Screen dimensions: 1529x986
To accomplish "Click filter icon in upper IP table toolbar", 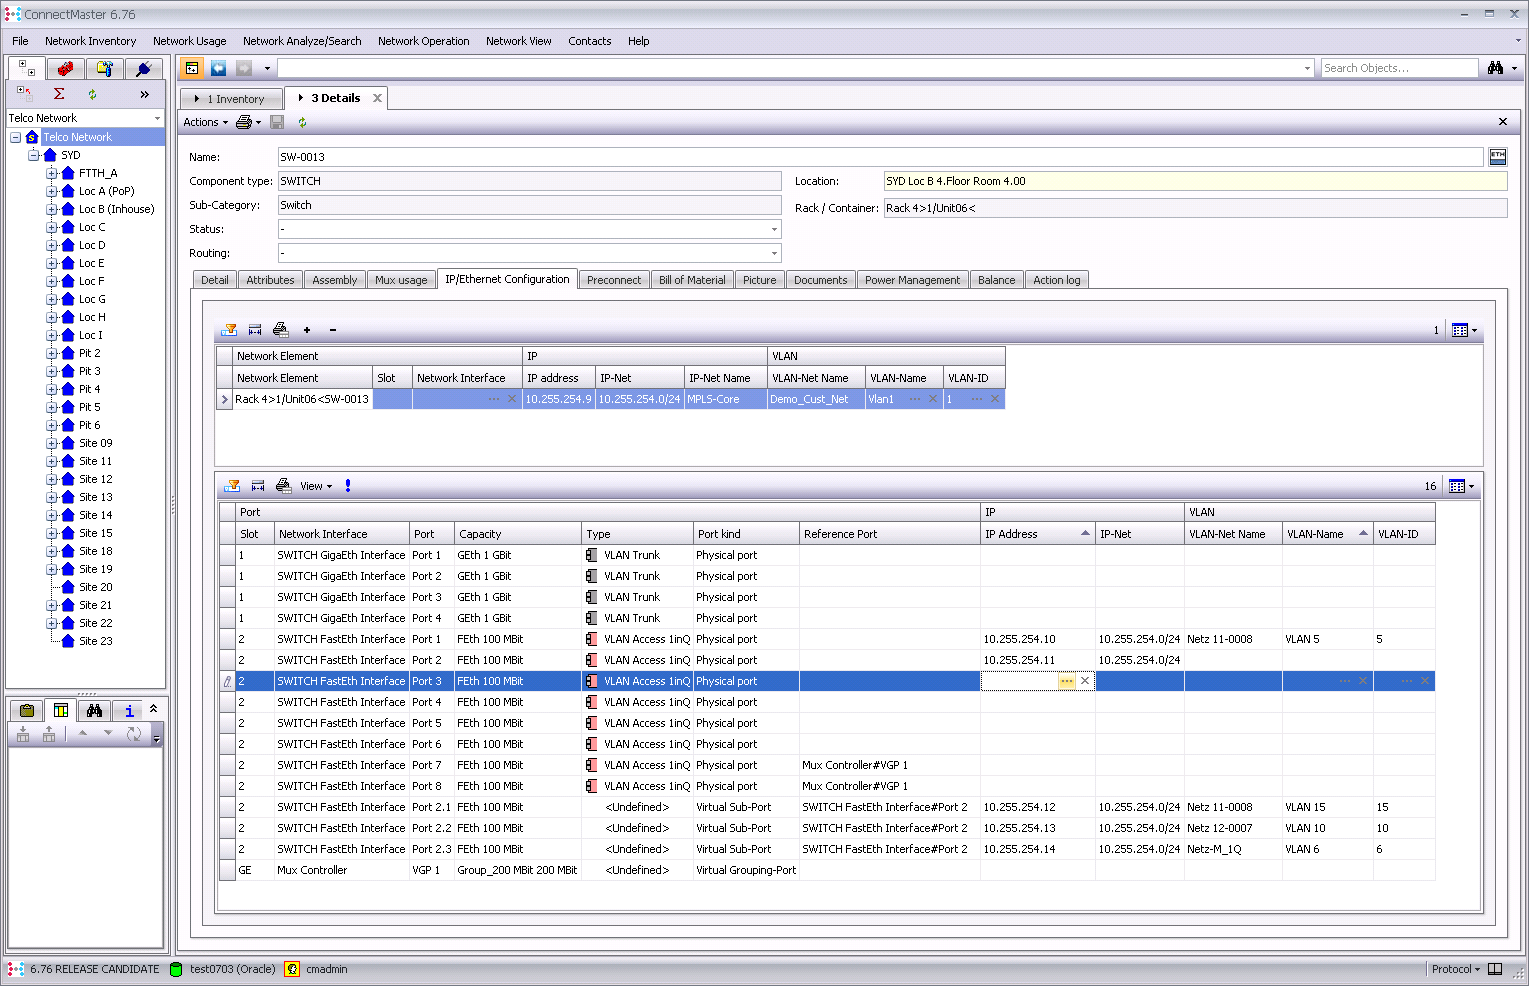I will (230, 330).
